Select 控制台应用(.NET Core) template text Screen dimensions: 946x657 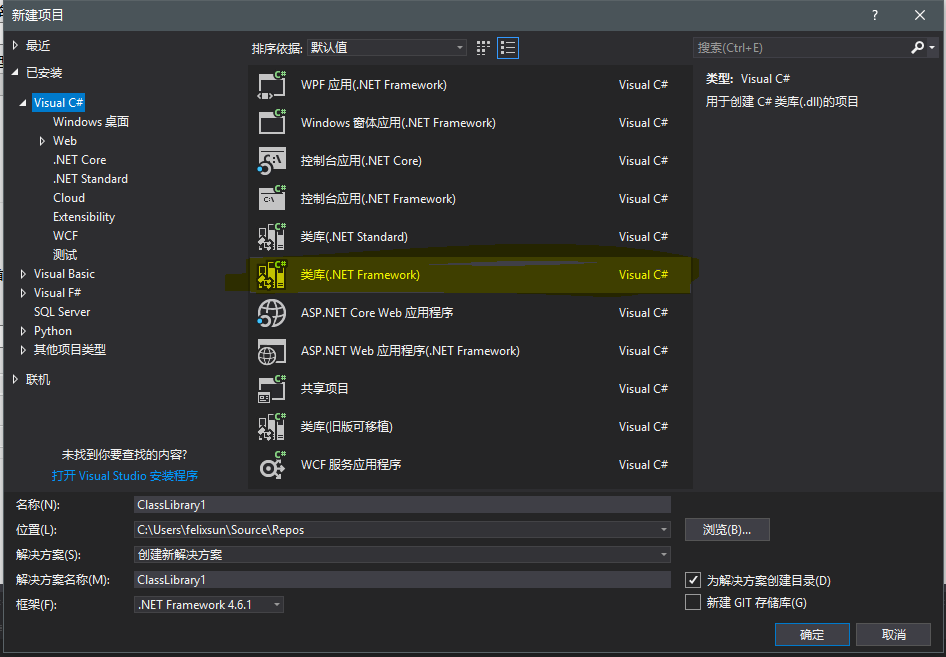361,160
